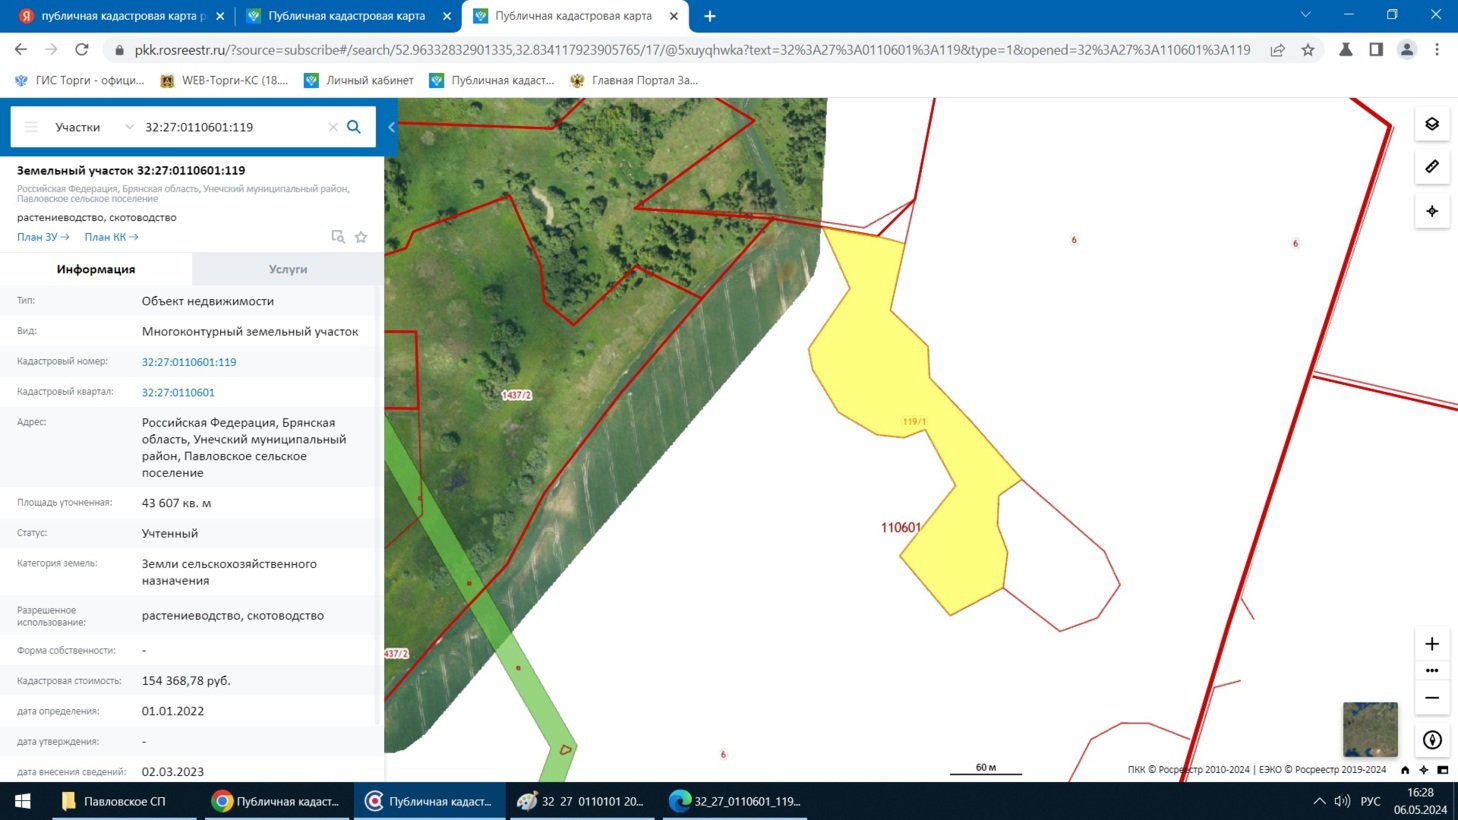Collapse the left information side panel
Screen dimensions: 1458x820
[x=391, y=127]
